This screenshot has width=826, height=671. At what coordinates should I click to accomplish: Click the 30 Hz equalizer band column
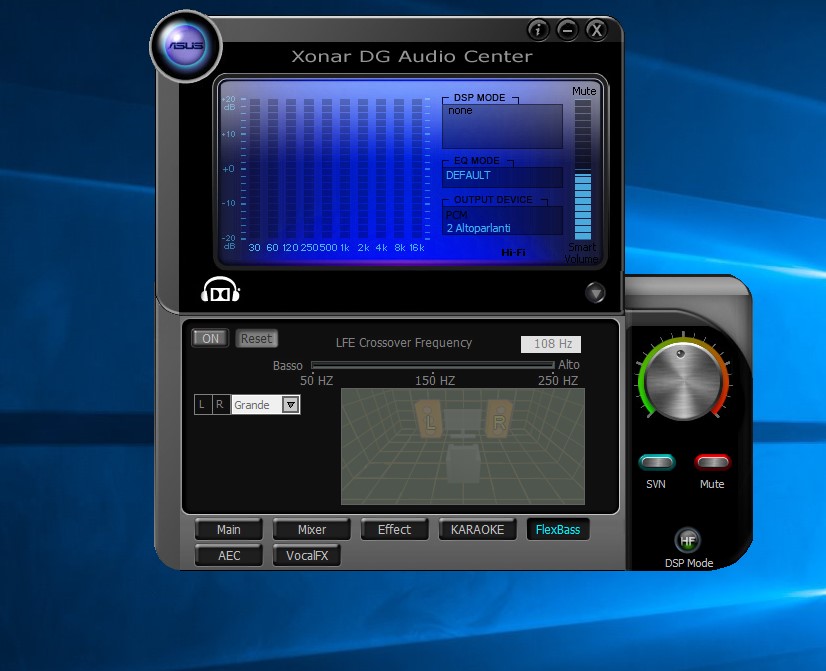tap(255, 169)
